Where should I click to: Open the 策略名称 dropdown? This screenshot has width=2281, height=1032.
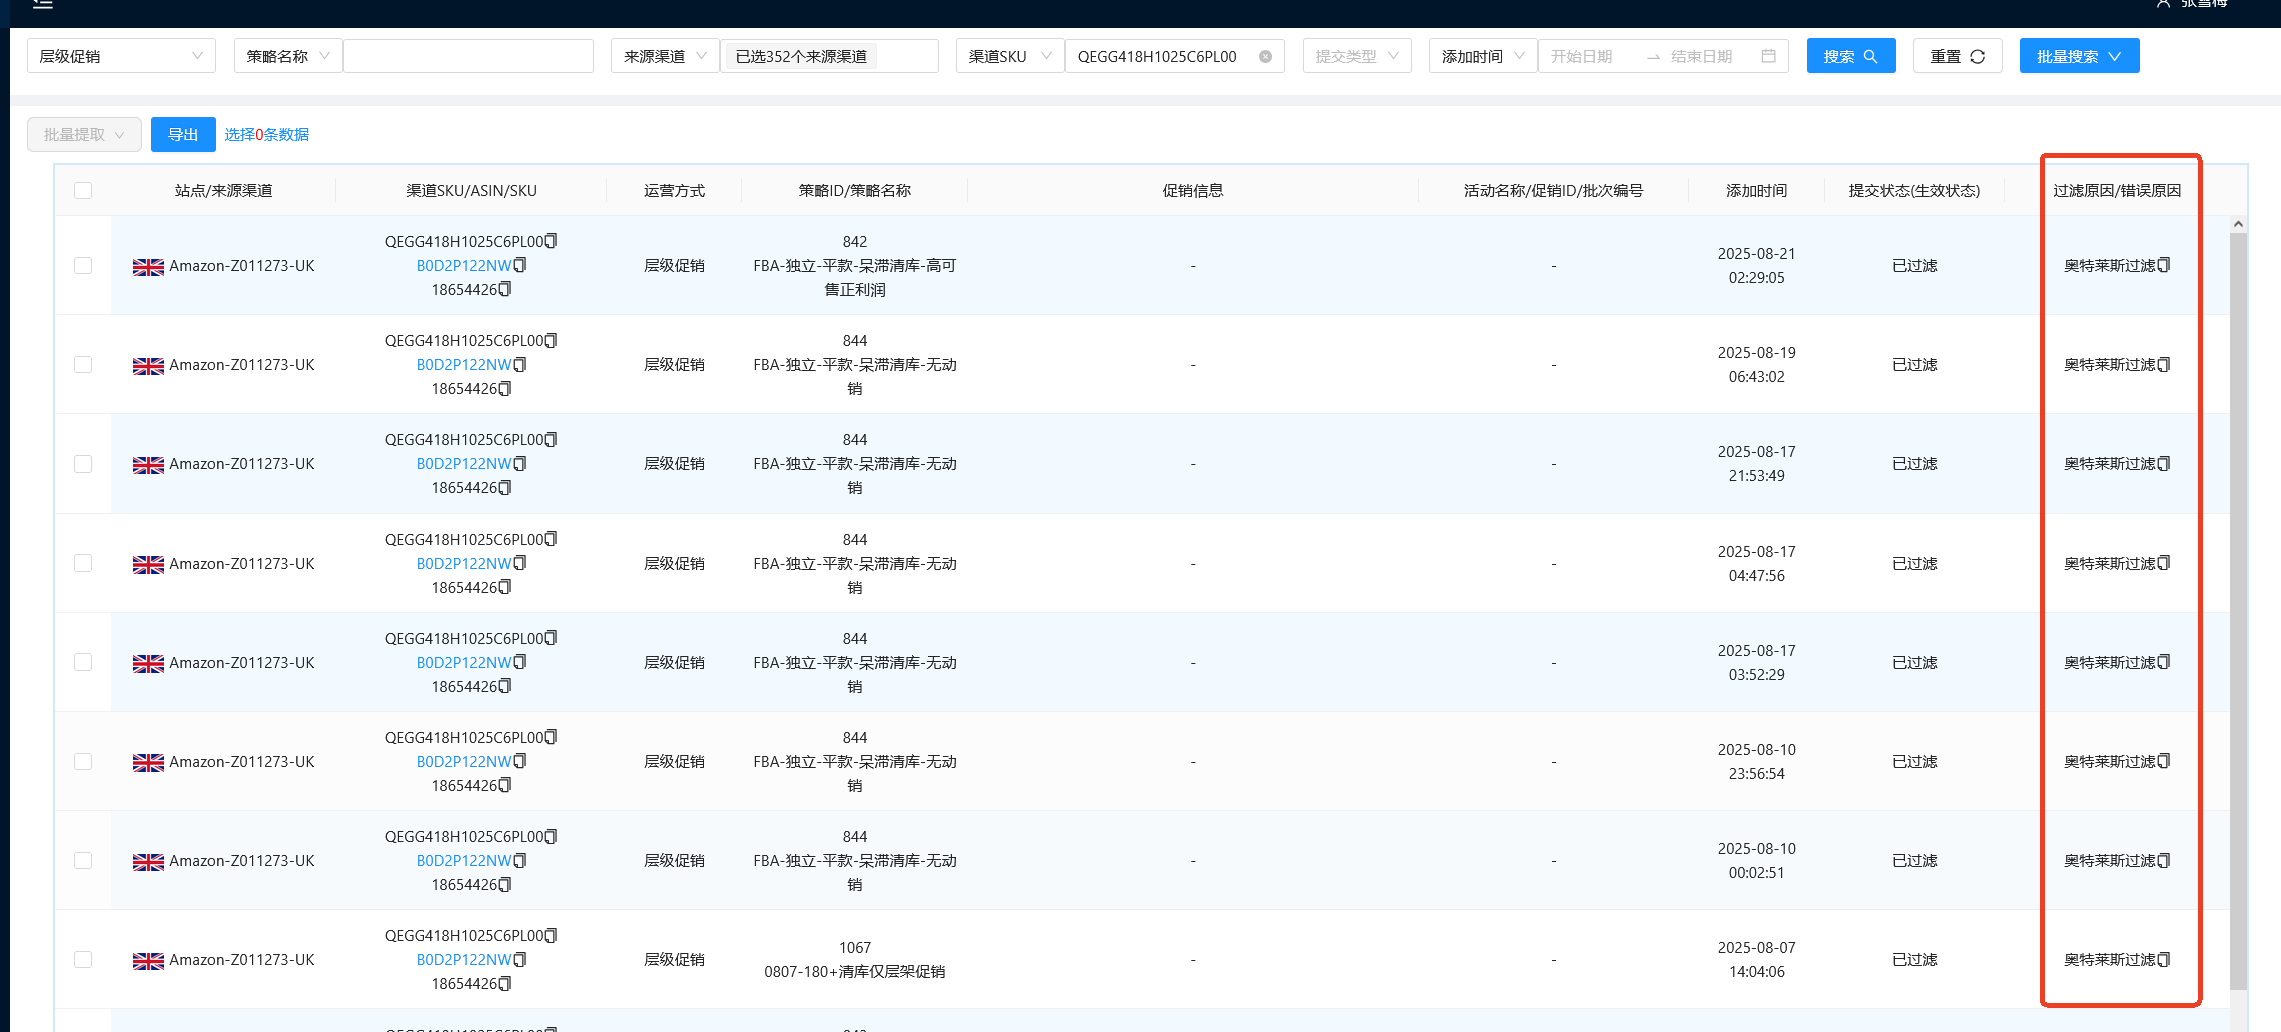tap(288, 56)
